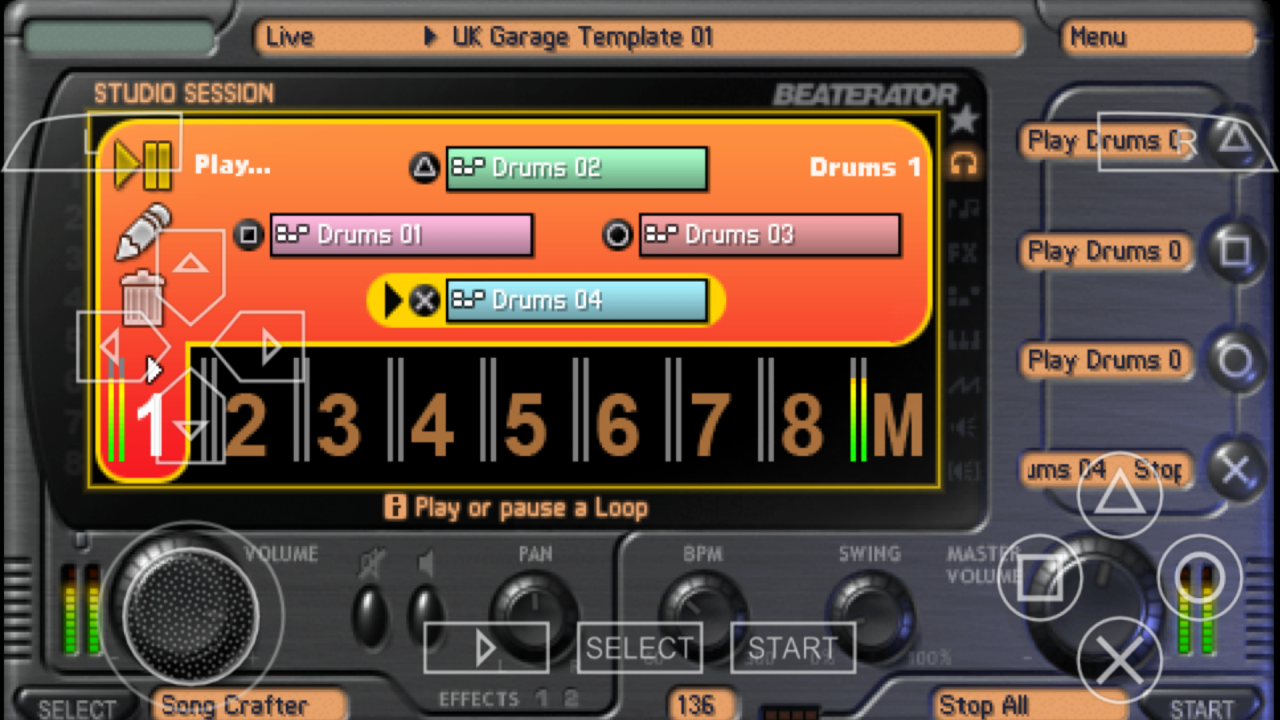The width and height of the screenshot is (1280, 720).
Task: Select the pencil edit icon
Action: click(x=143, y=231)
